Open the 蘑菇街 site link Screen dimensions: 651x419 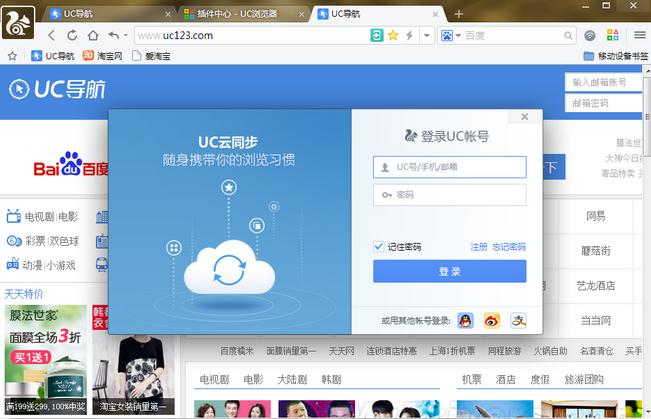tap(595, 251)
